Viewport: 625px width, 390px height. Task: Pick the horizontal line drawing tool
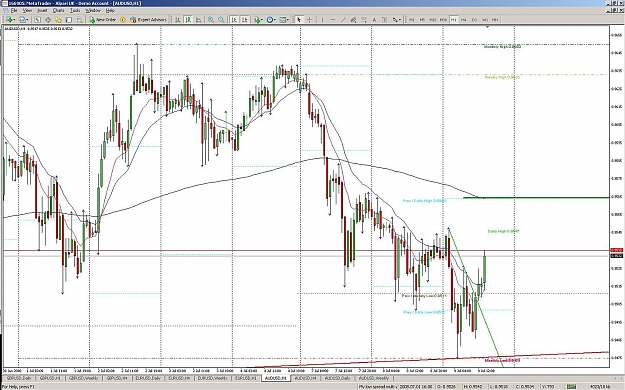pos(333,19)
